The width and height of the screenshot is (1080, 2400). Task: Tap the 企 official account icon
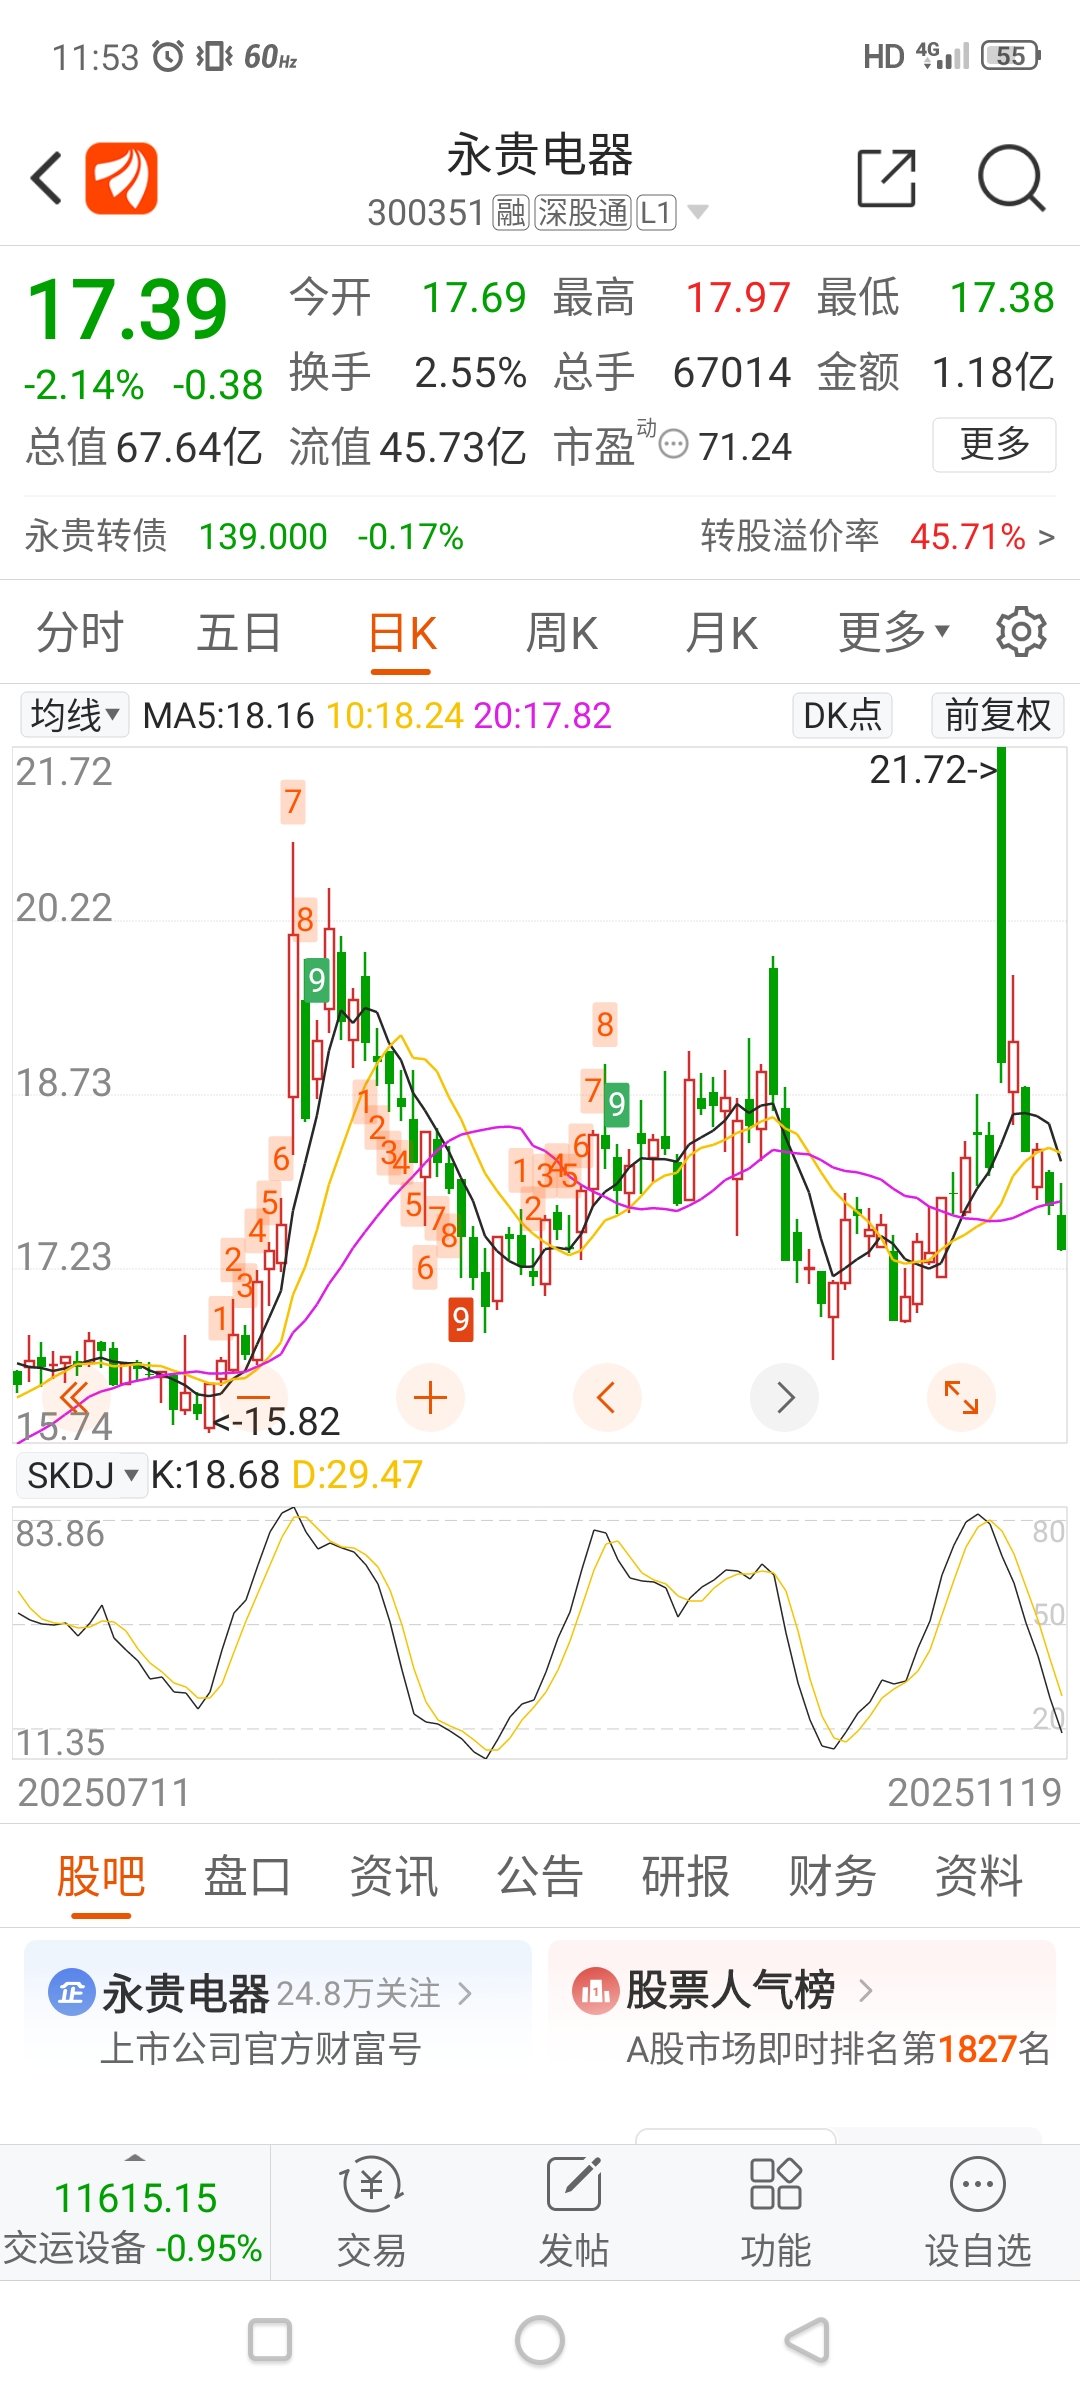click(x=71, y=1992)
